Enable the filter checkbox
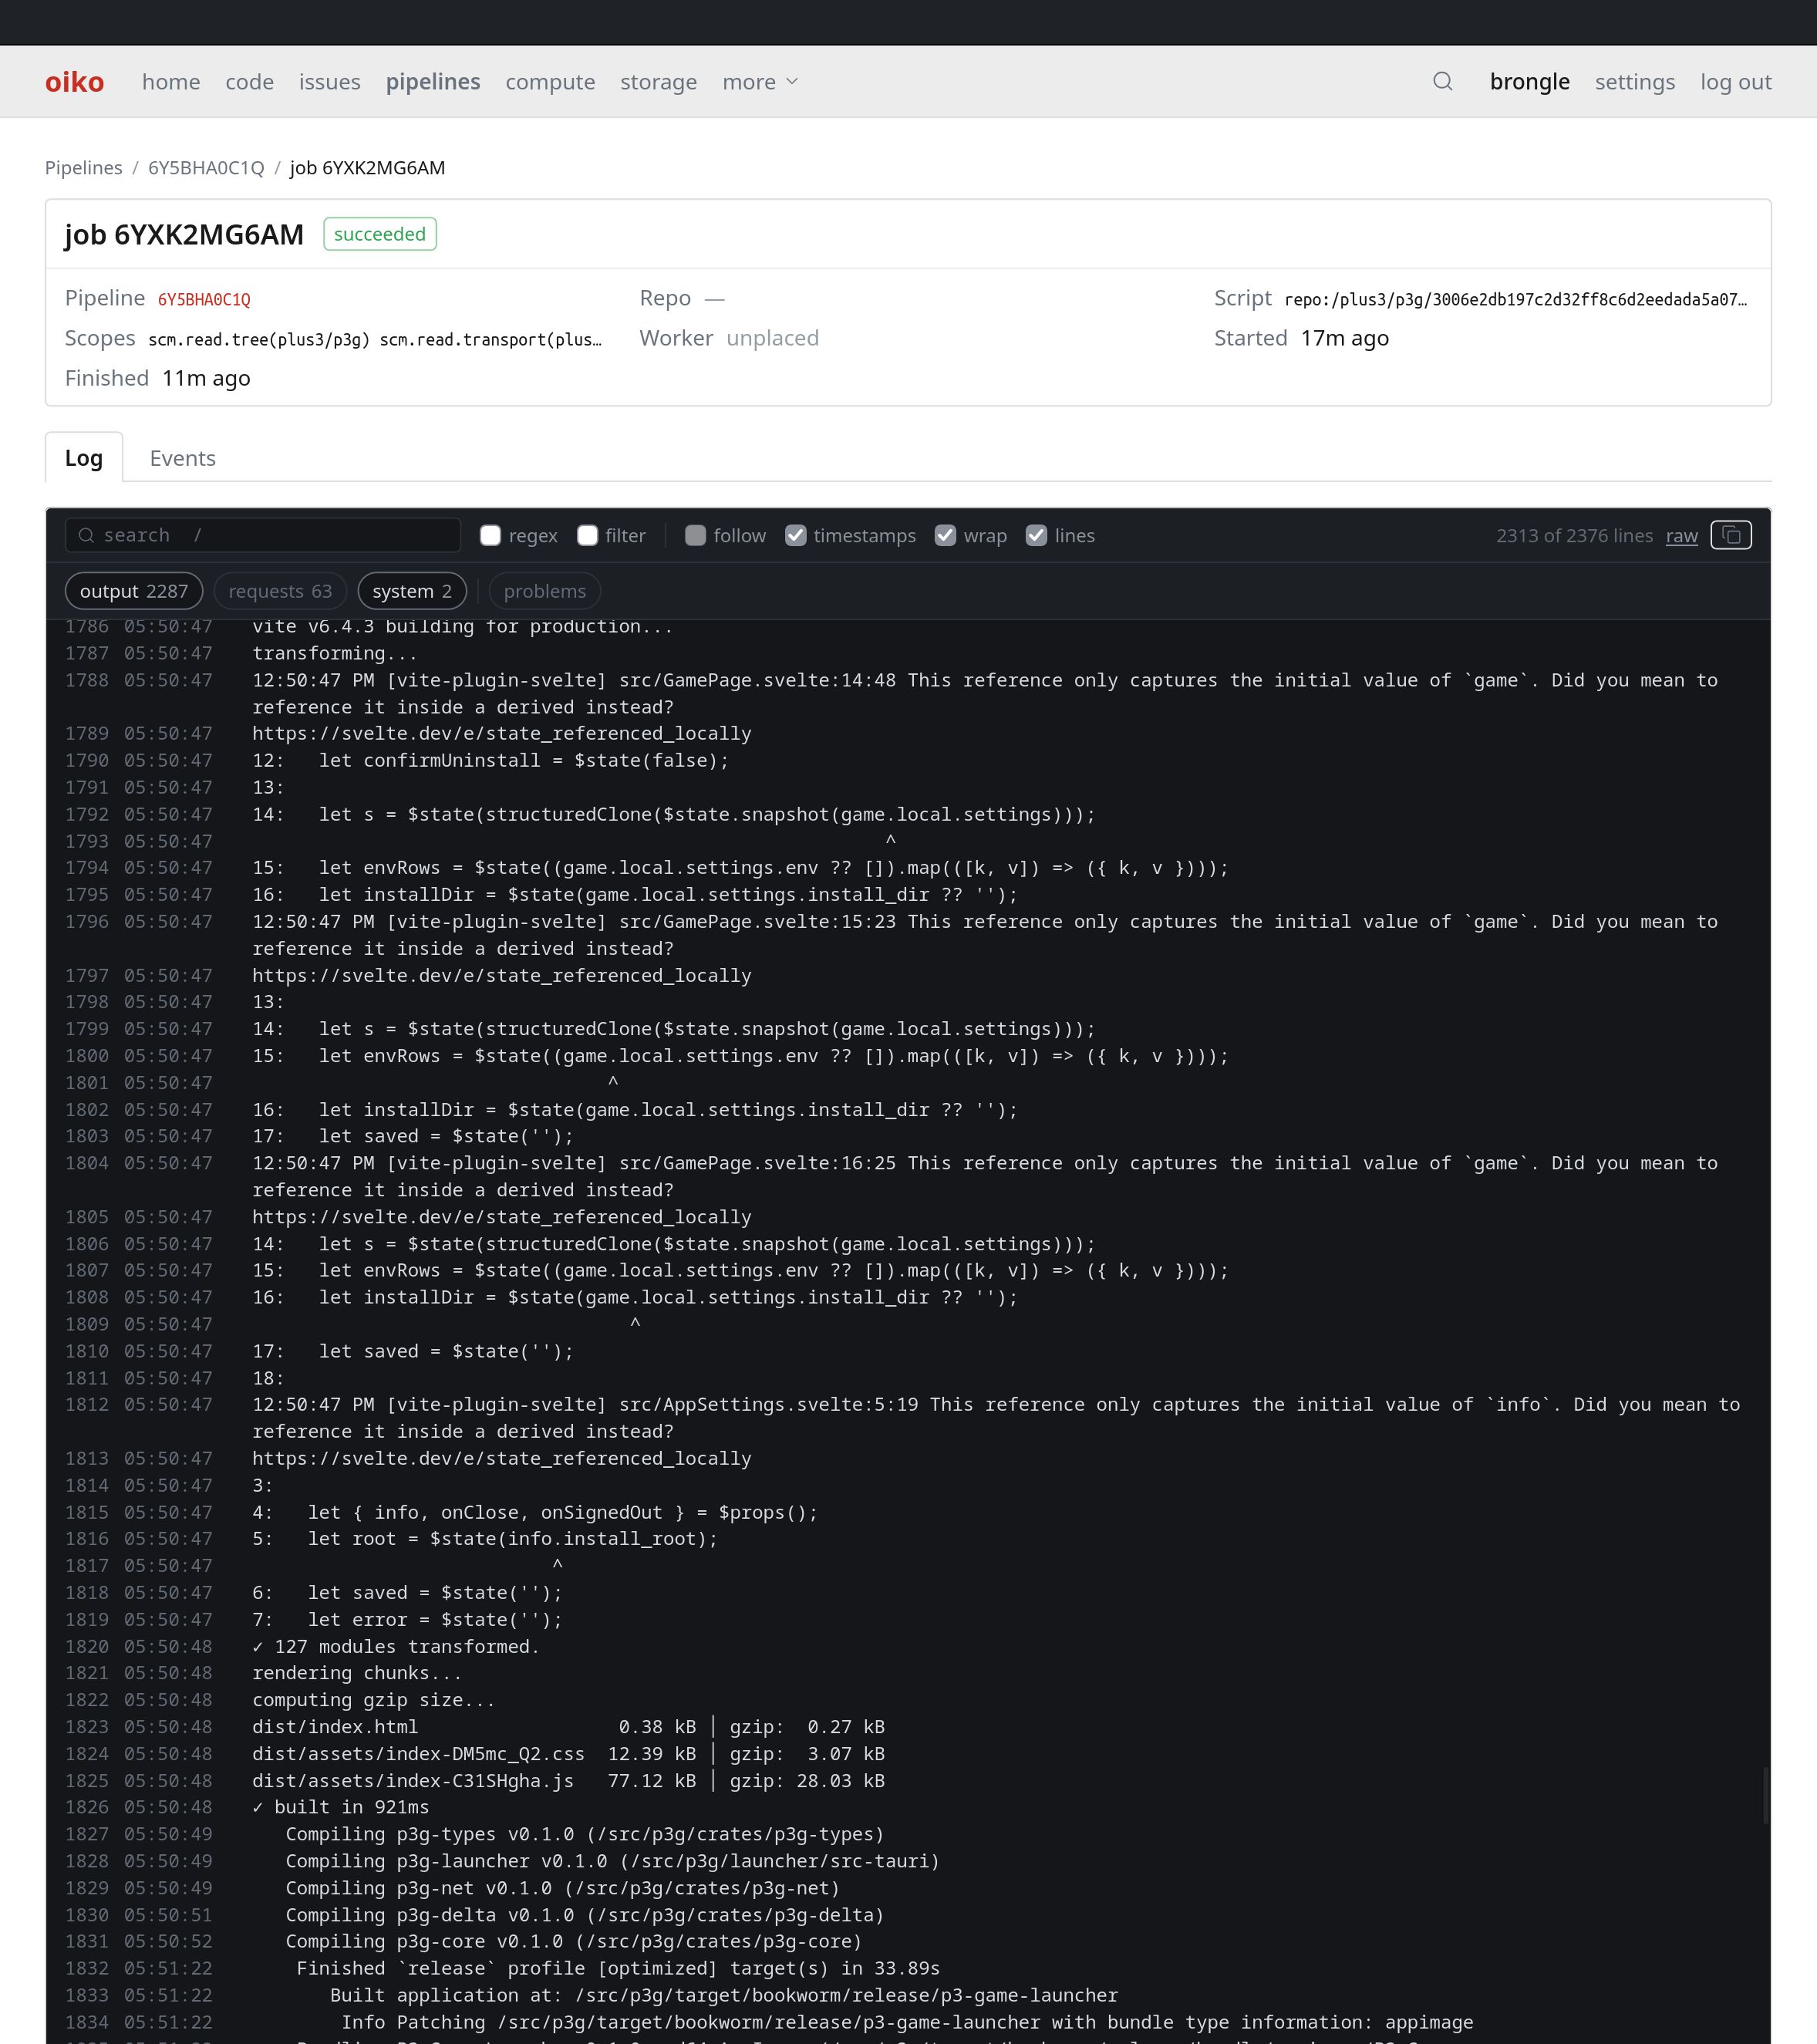The width and height of the screenshot is (1817, 2044). click(587, 535)
